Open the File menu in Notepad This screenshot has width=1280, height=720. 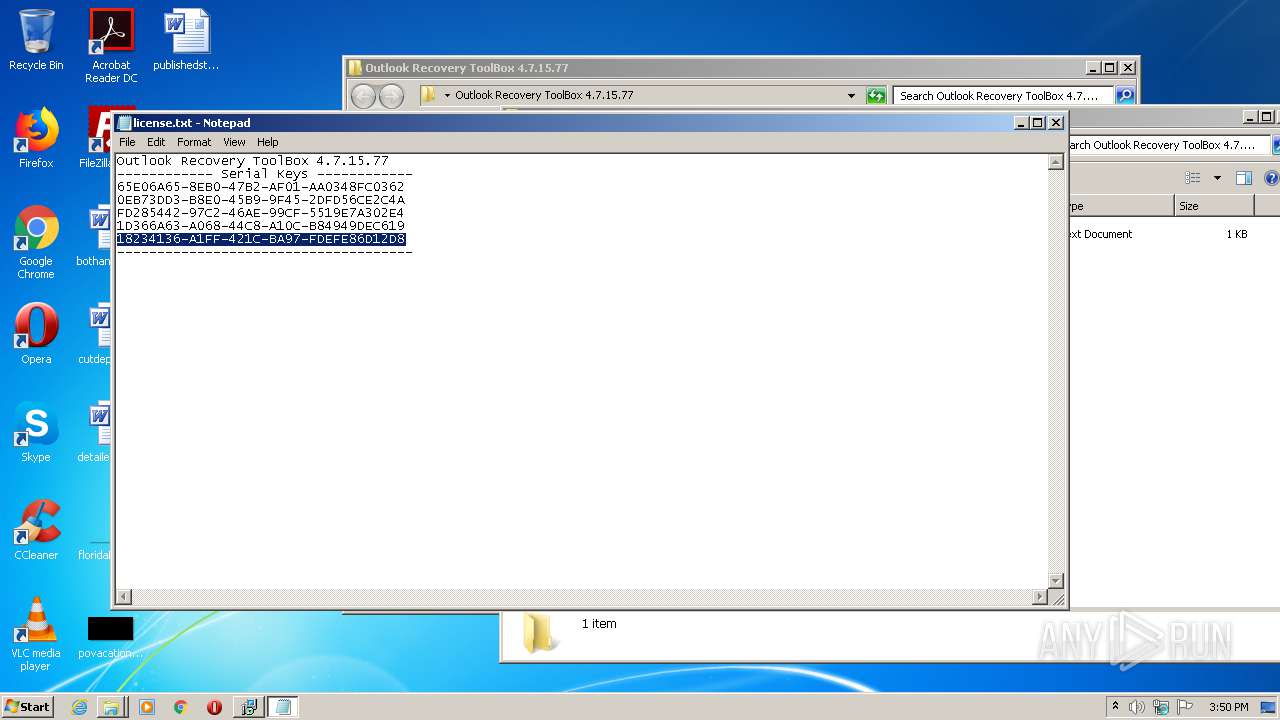click(127, 142)
